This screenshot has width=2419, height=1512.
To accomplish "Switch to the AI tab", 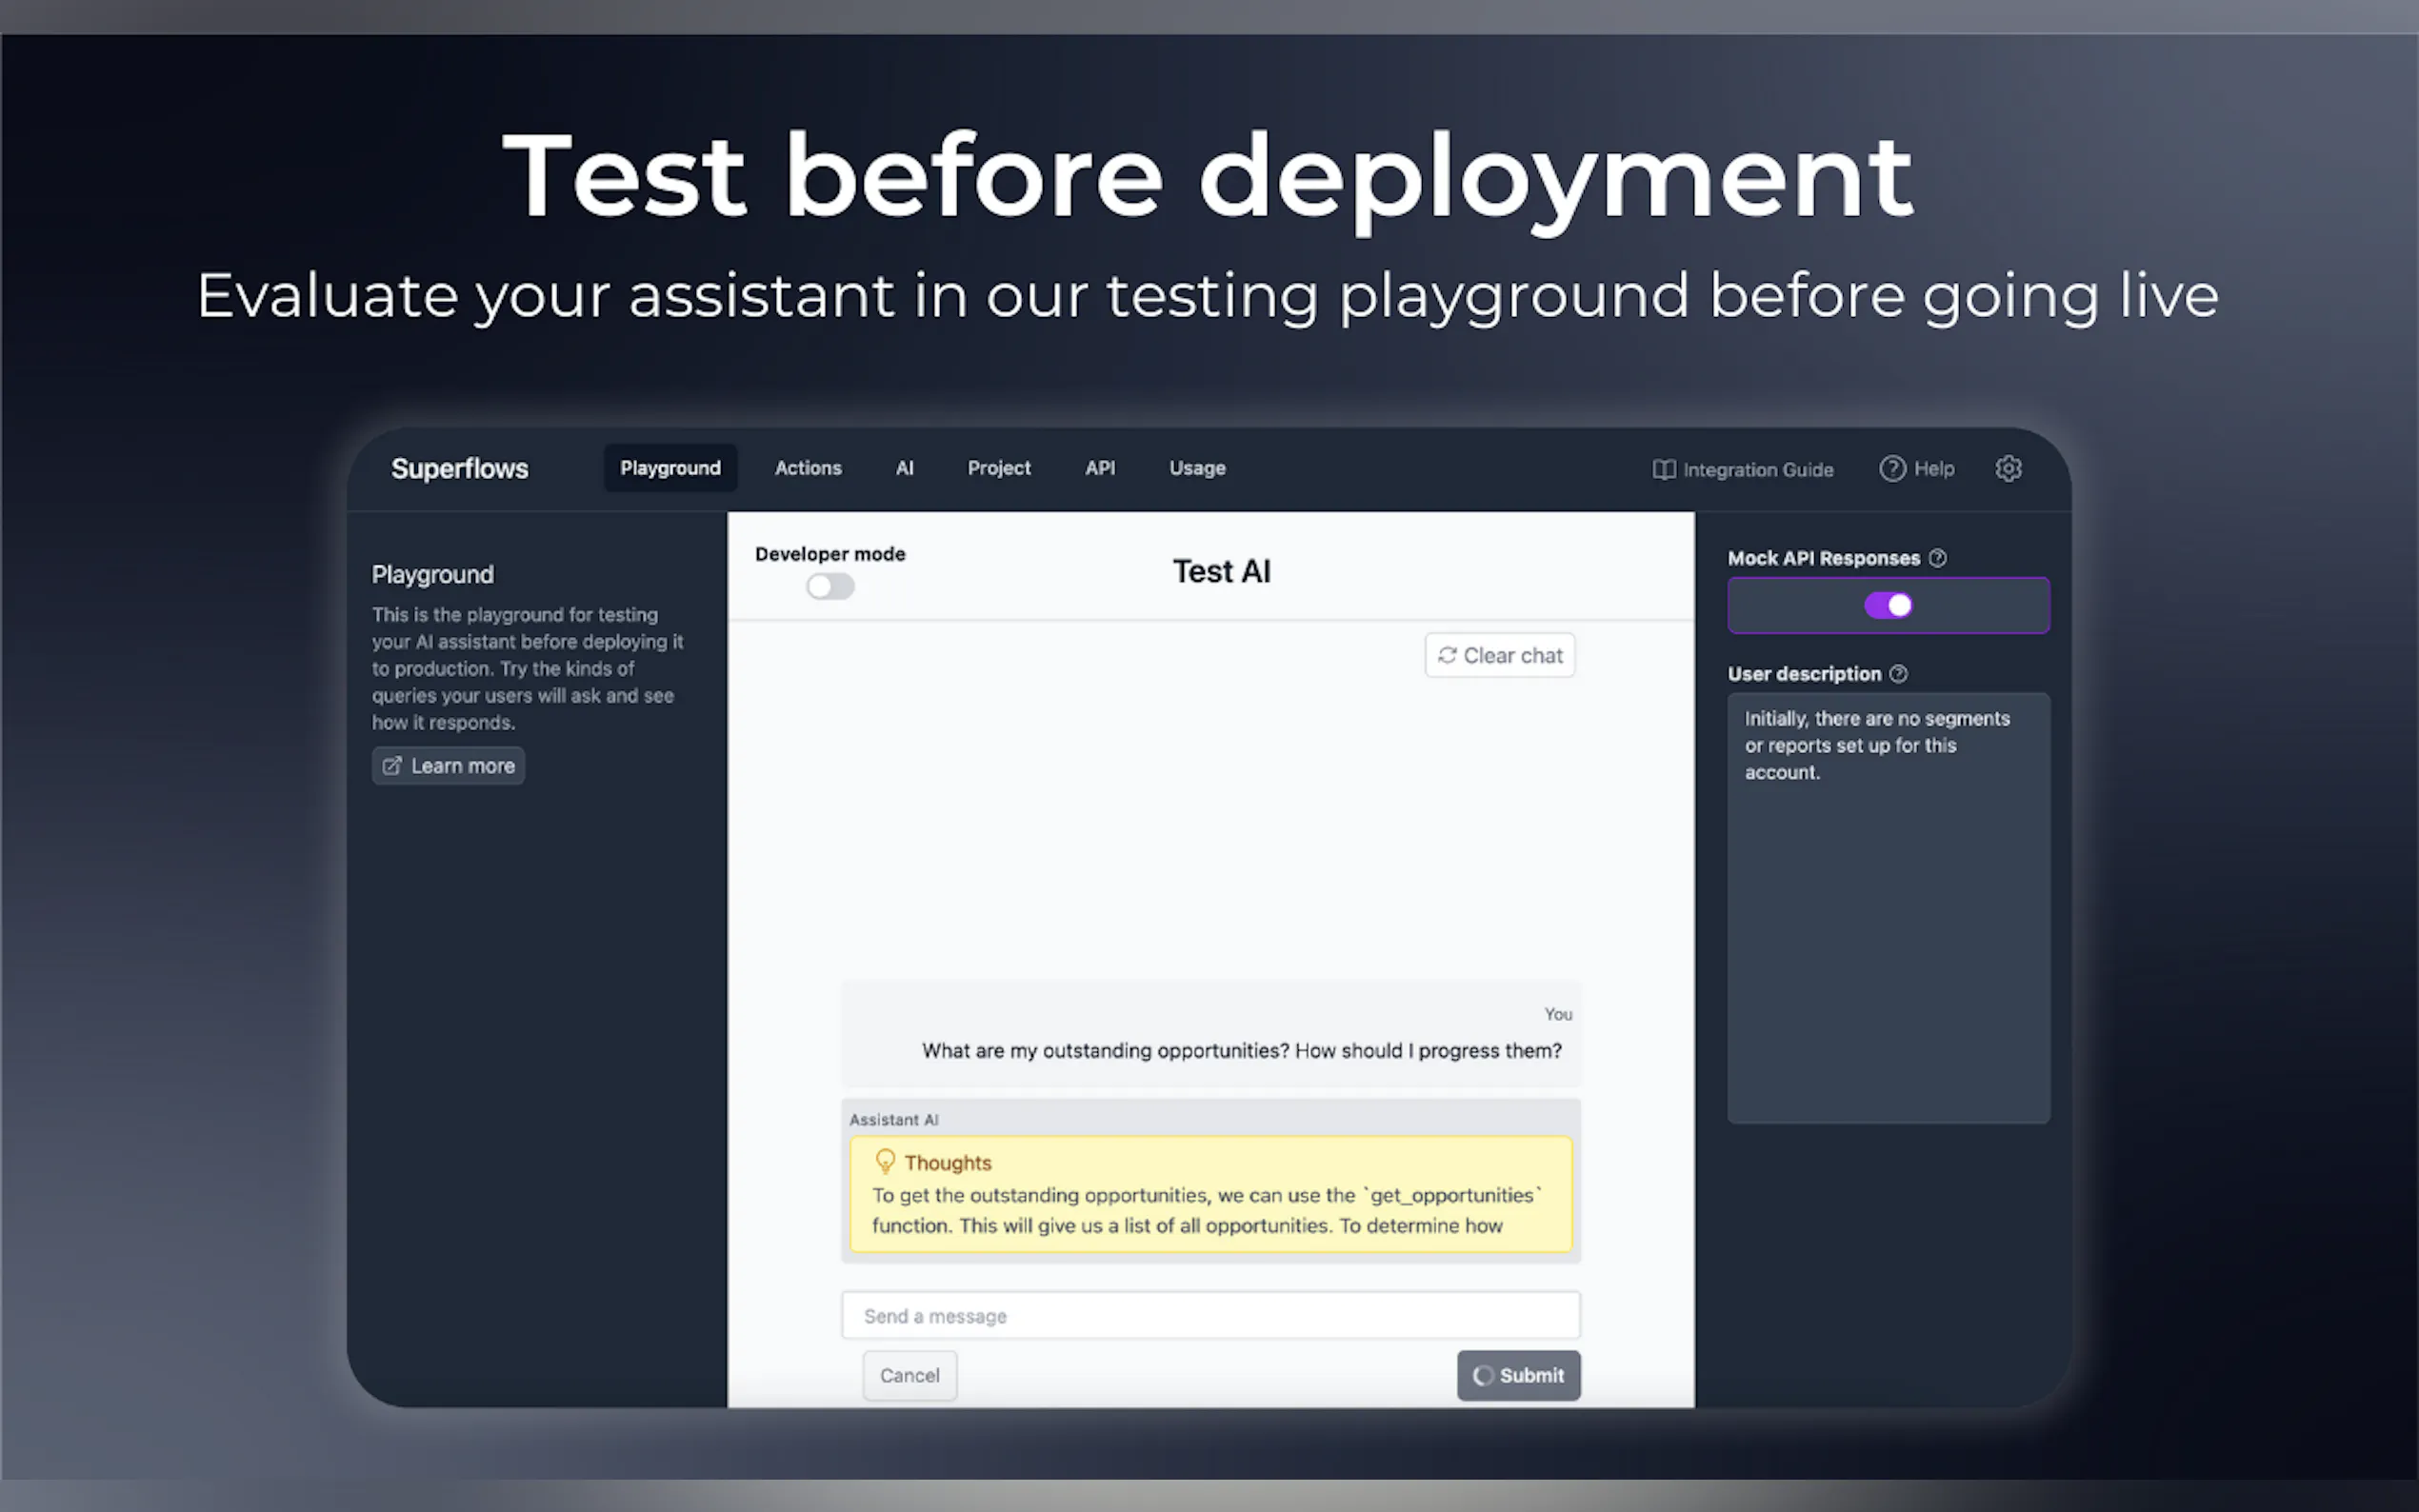I will (x=904, y=468).
